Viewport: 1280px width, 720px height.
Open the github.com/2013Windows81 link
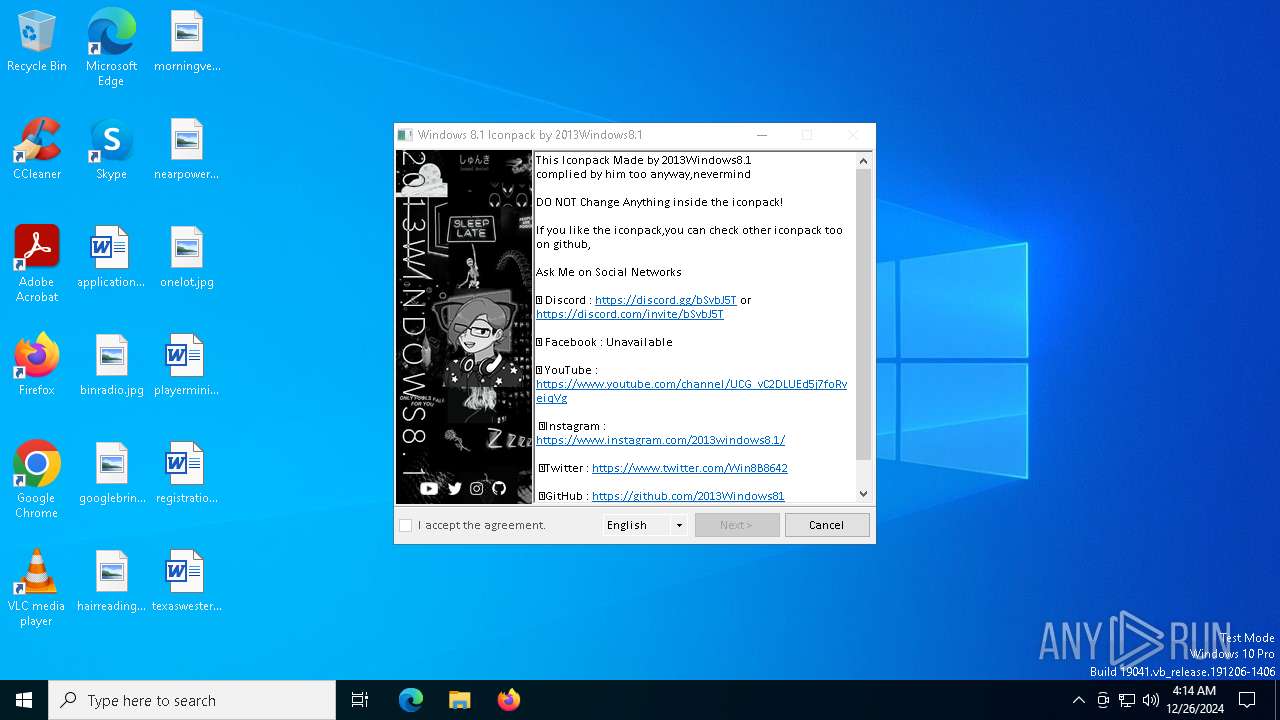tap(688, 496)
